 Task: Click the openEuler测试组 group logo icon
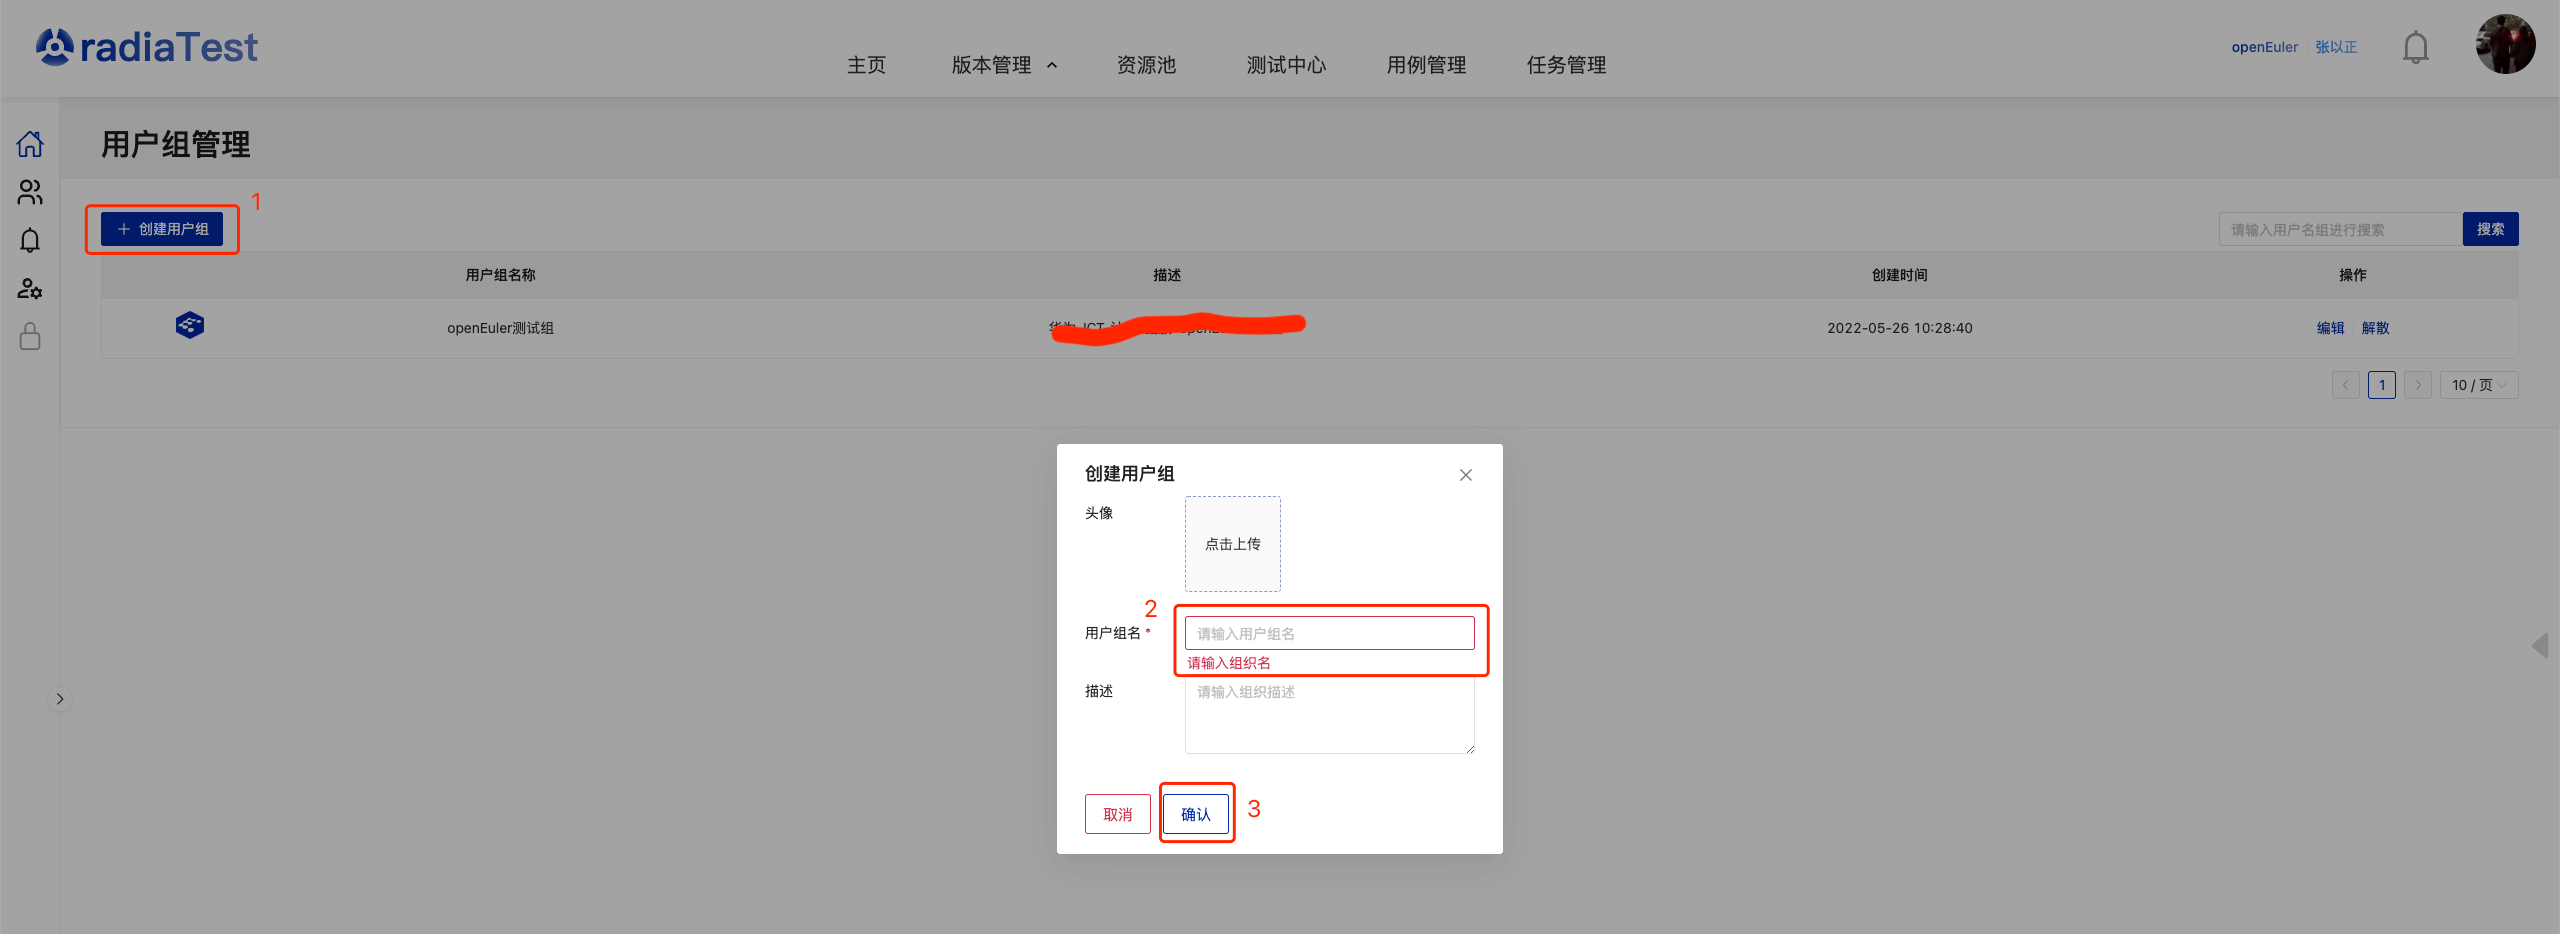pos(190,326)
